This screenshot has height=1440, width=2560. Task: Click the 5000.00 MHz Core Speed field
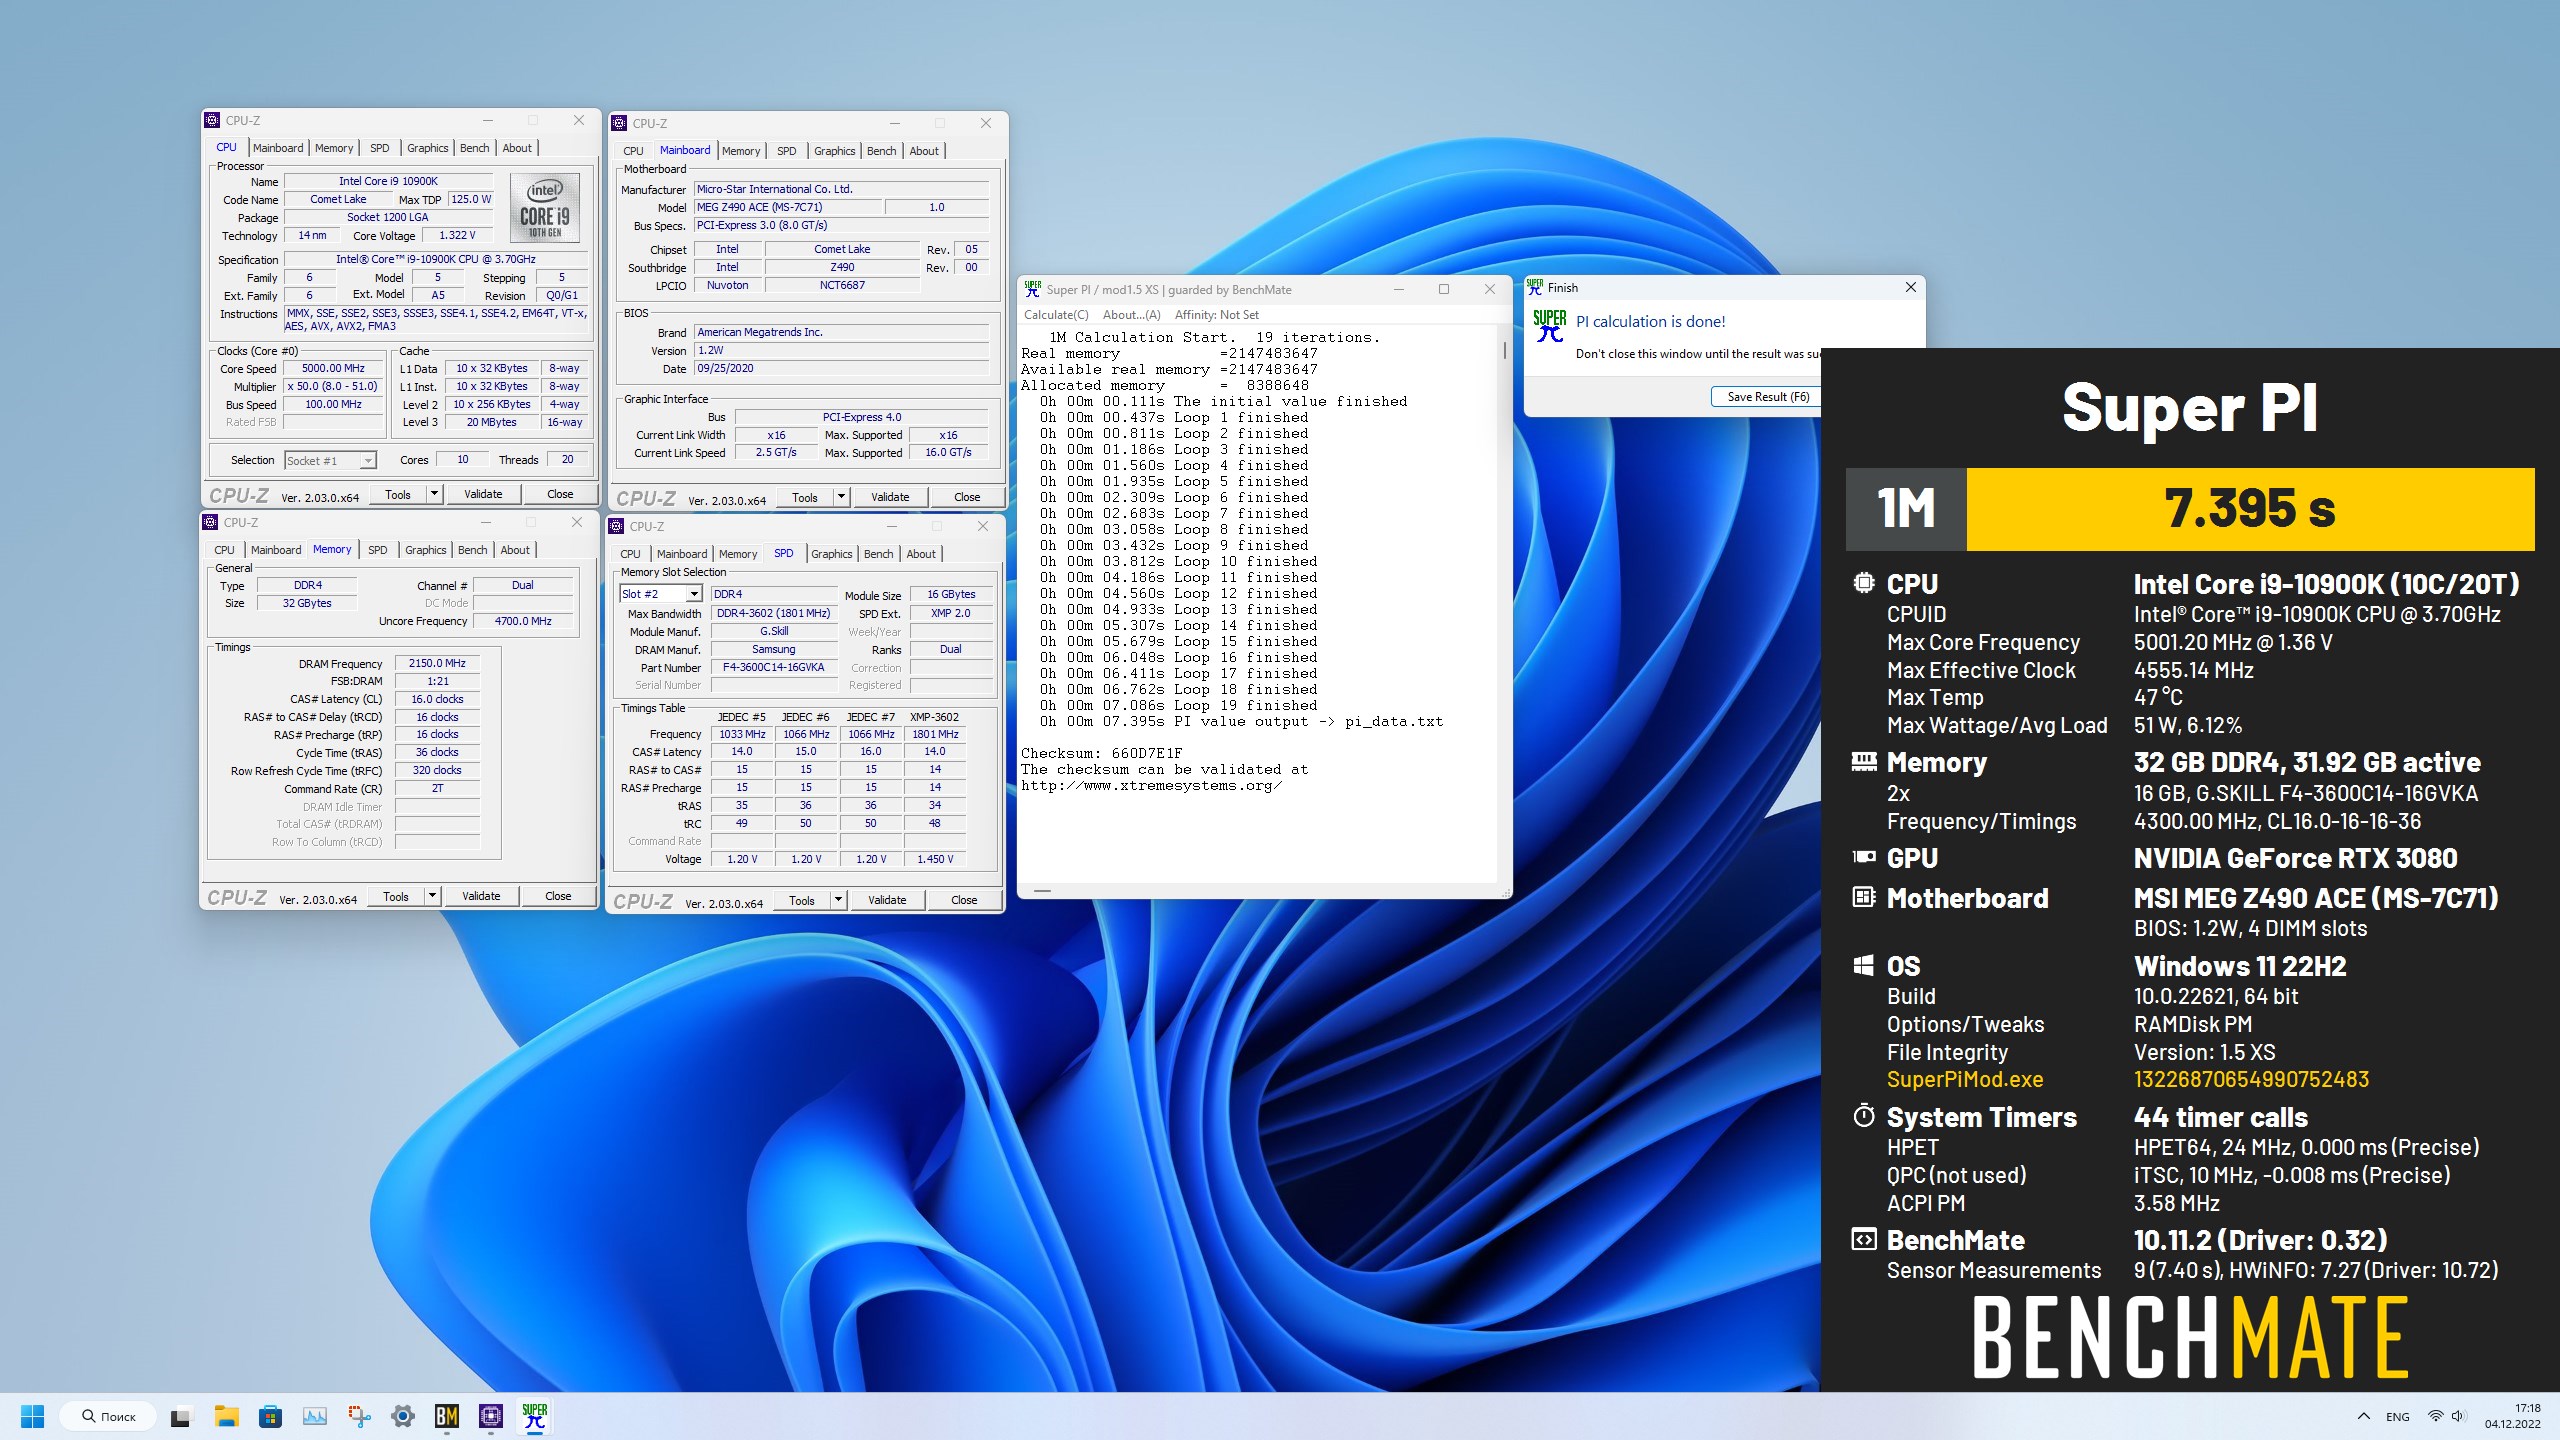(333, 368)
